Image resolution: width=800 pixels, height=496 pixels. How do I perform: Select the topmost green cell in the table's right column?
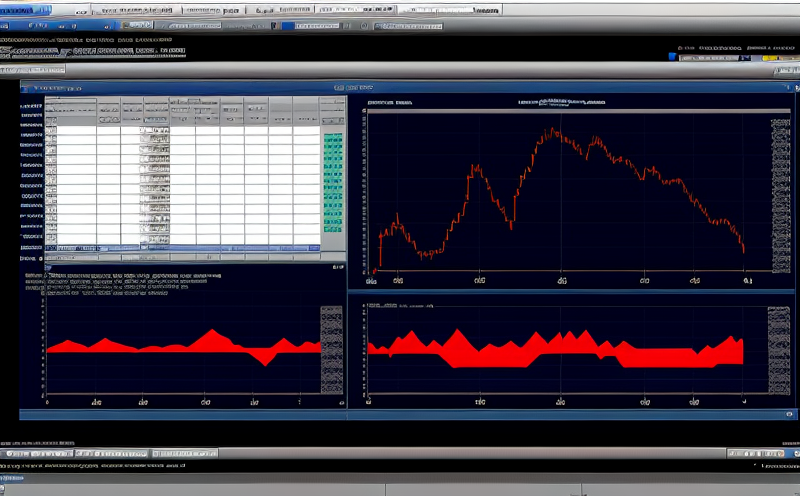pos(333,136)
